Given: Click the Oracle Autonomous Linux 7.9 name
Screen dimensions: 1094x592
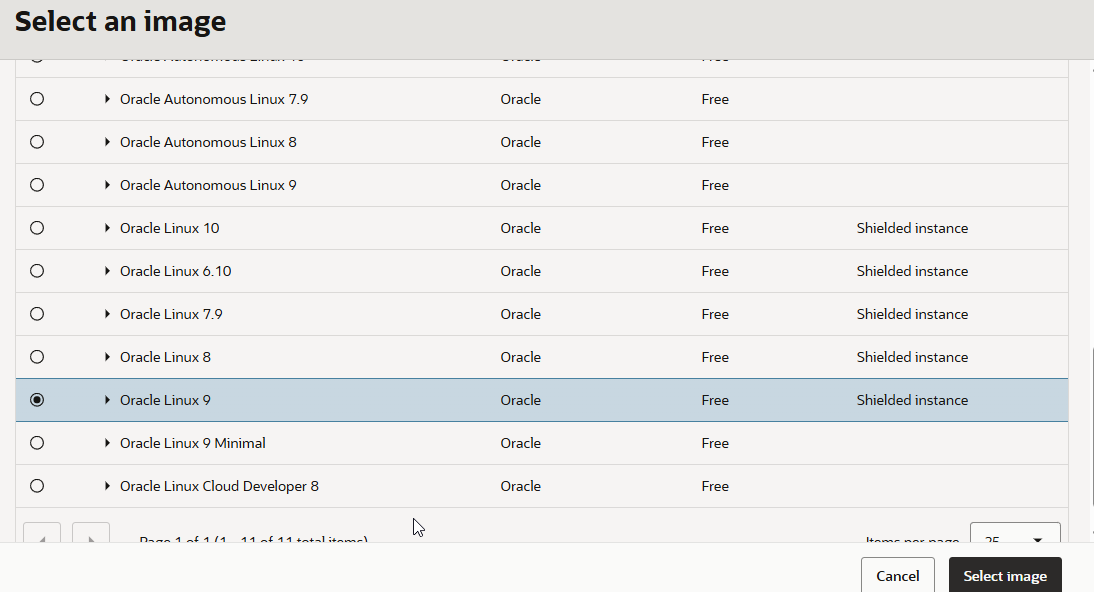Looking at the screenshot, I should tap(214, 99).
